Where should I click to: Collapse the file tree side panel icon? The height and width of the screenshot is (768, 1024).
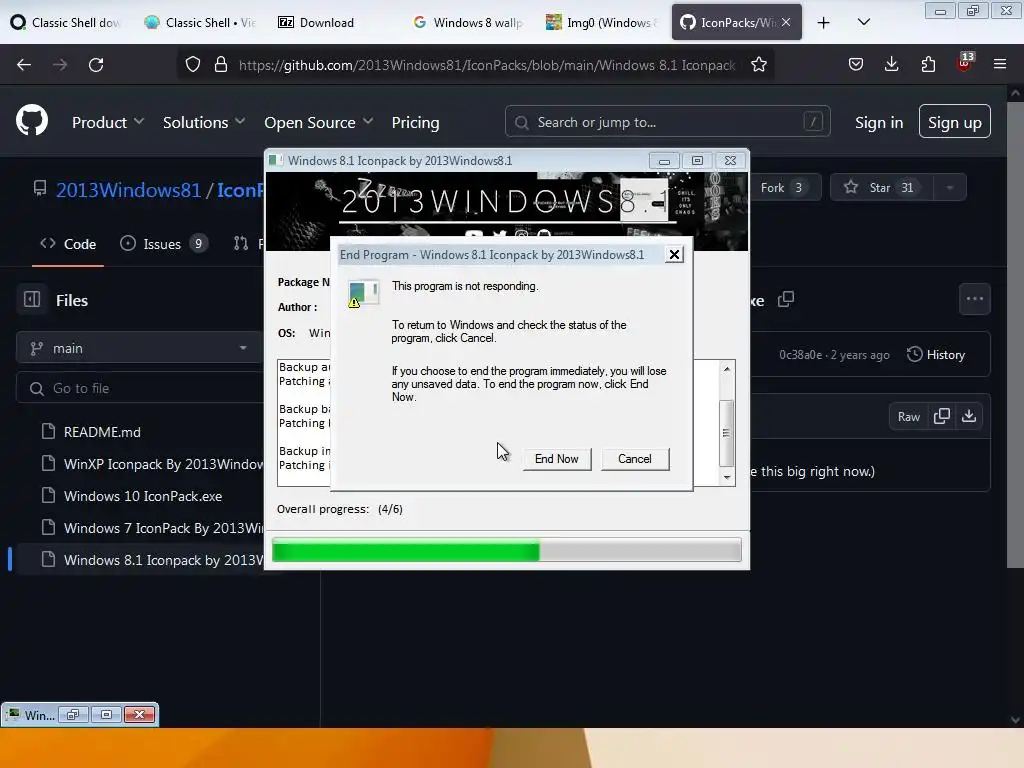(32, 300)
